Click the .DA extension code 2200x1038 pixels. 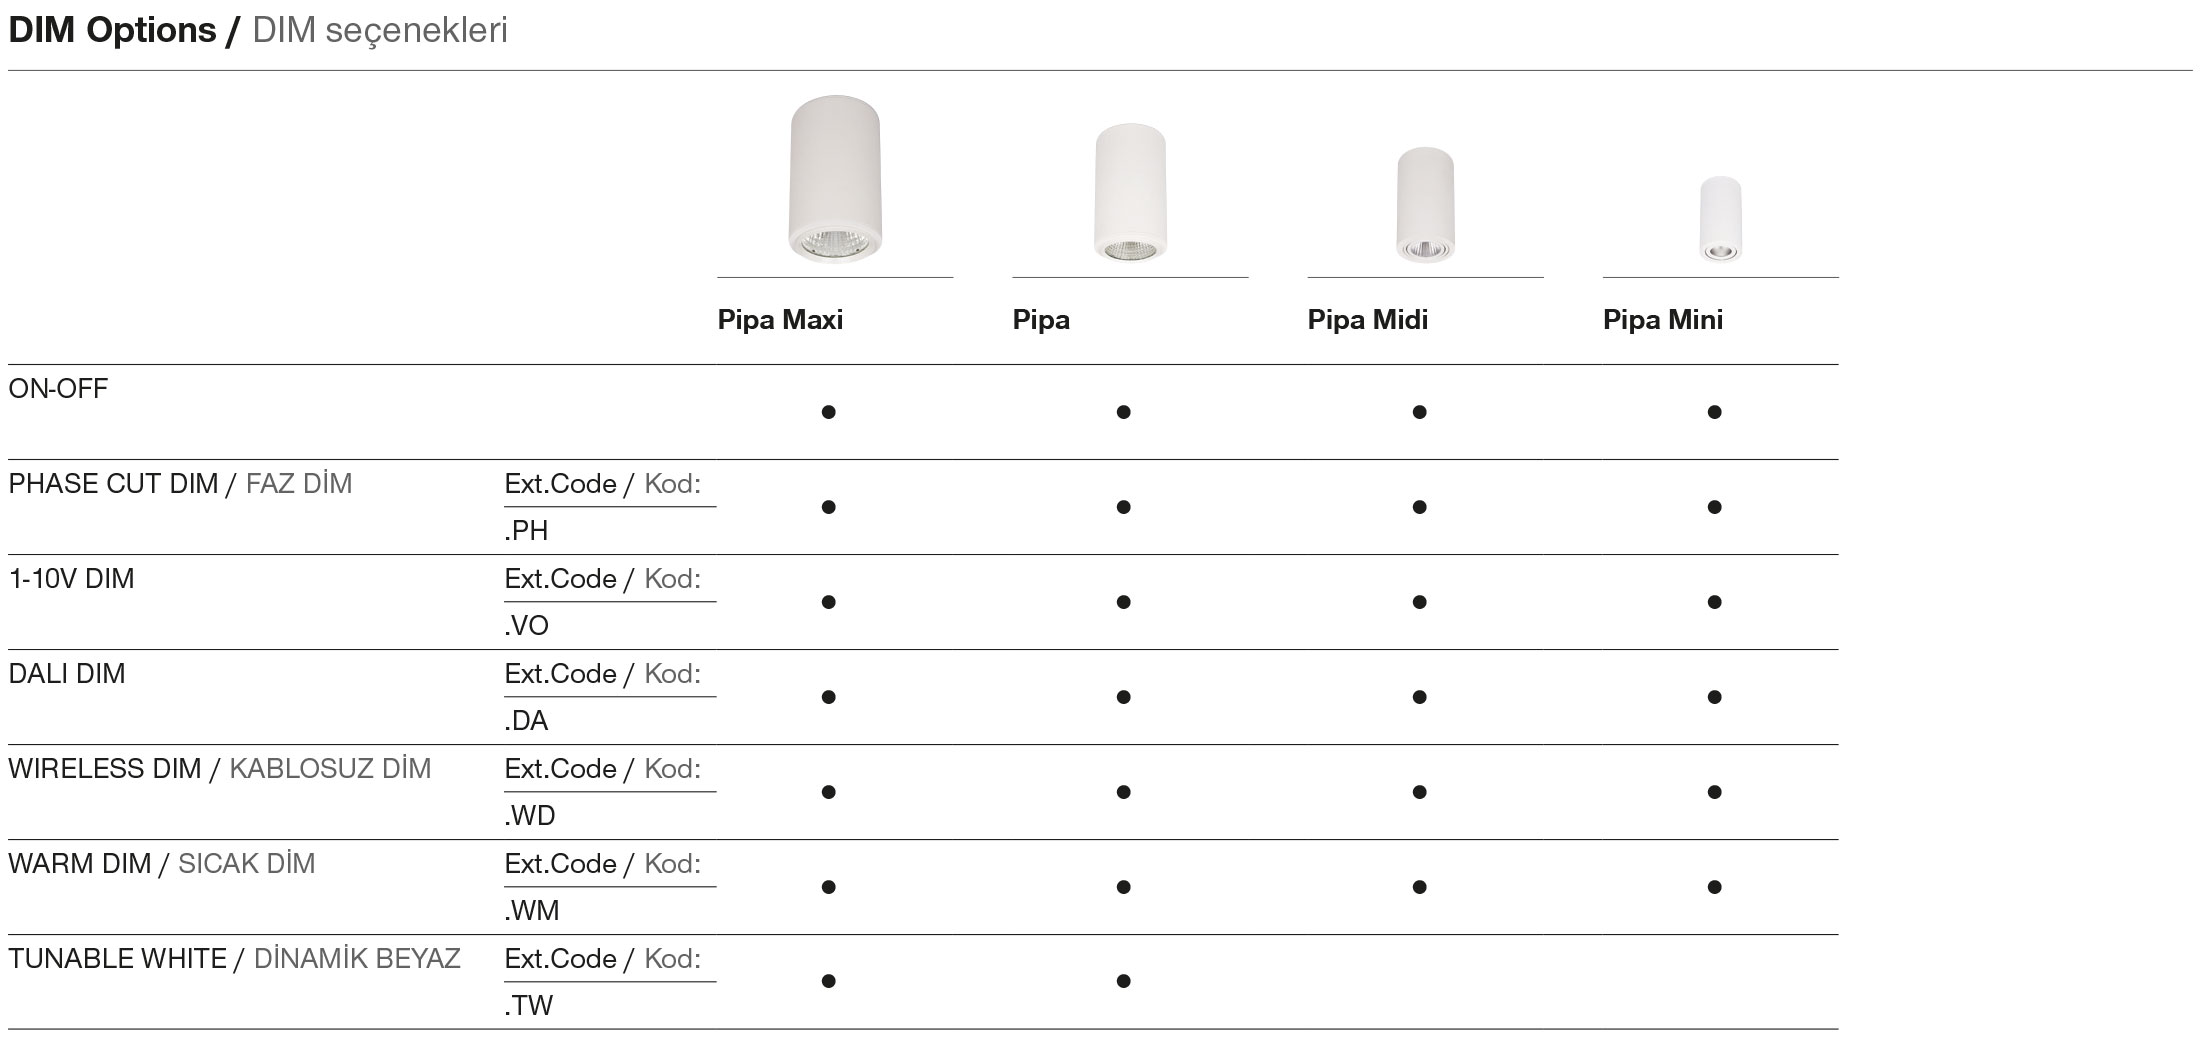(527, 721)
